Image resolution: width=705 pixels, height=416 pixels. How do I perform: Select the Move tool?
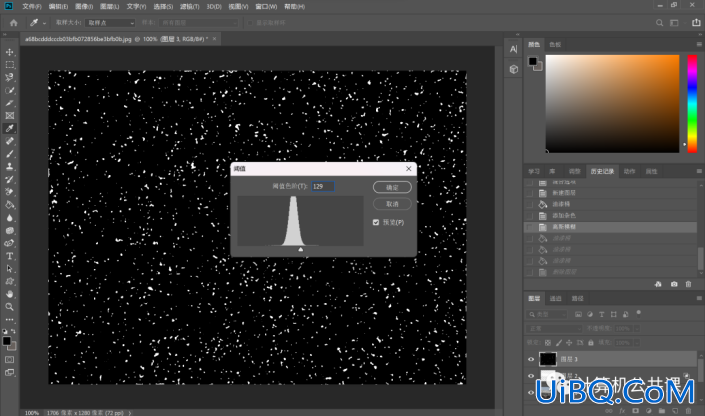tap(9, 52)
